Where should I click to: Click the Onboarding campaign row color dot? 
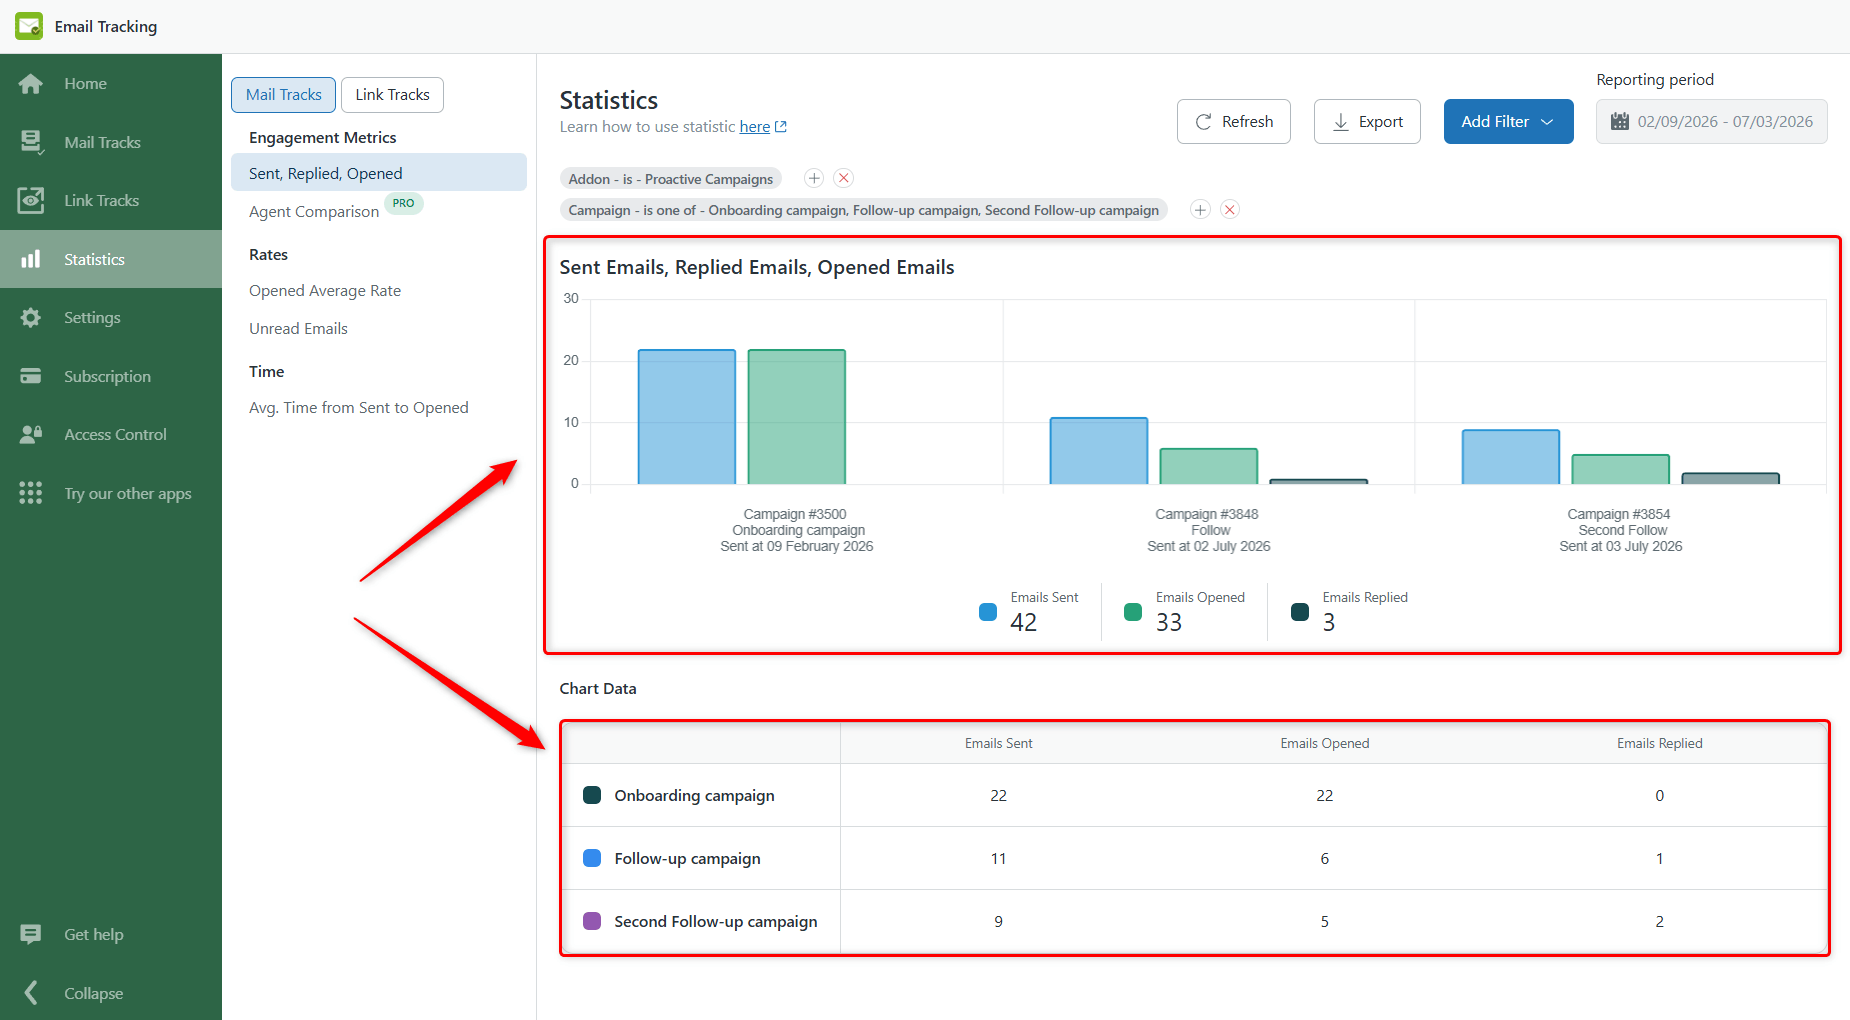(x=592, y=795)
